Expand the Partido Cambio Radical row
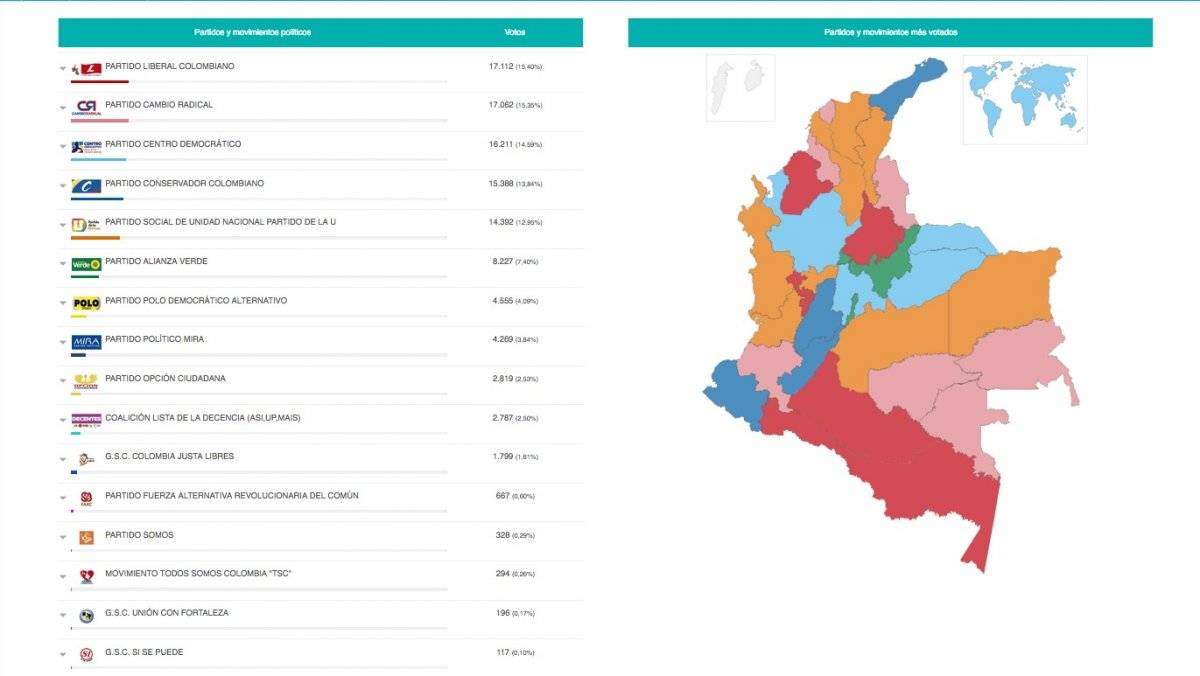This screenshot has height=676, width=1200. (62, 108)
